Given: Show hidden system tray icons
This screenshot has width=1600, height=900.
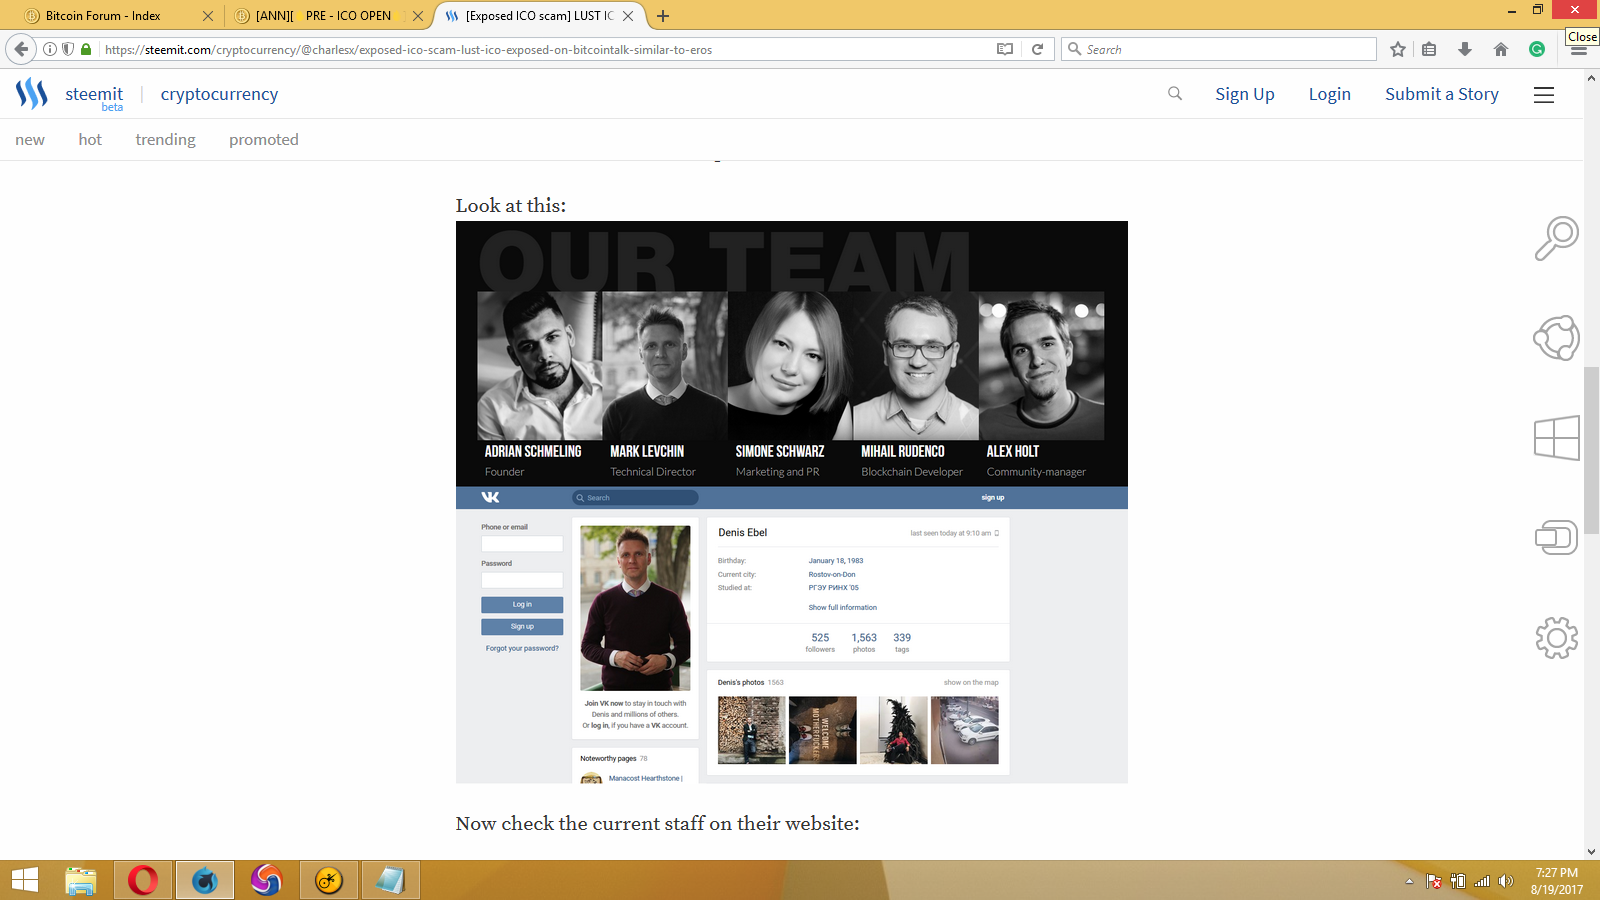Looking at the screenshot, I should (1409, 881).
